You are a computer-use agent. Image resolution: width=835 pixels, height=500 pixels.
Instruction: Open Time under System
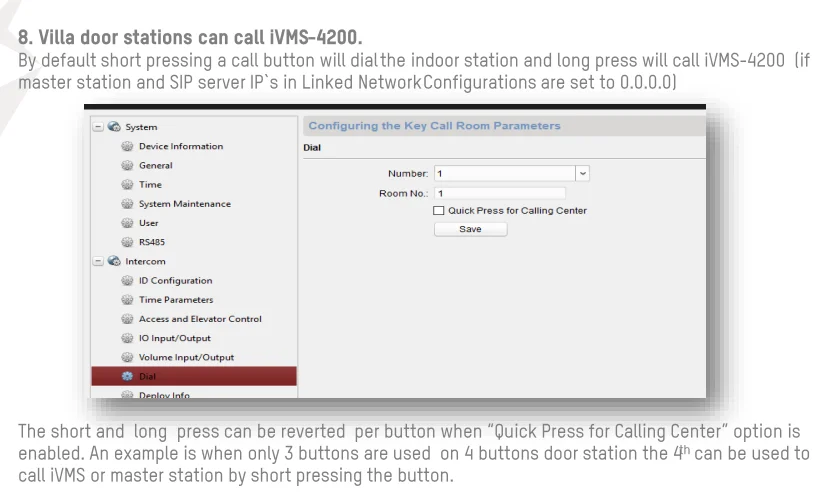pyautogui.click(x=150, y=185)
